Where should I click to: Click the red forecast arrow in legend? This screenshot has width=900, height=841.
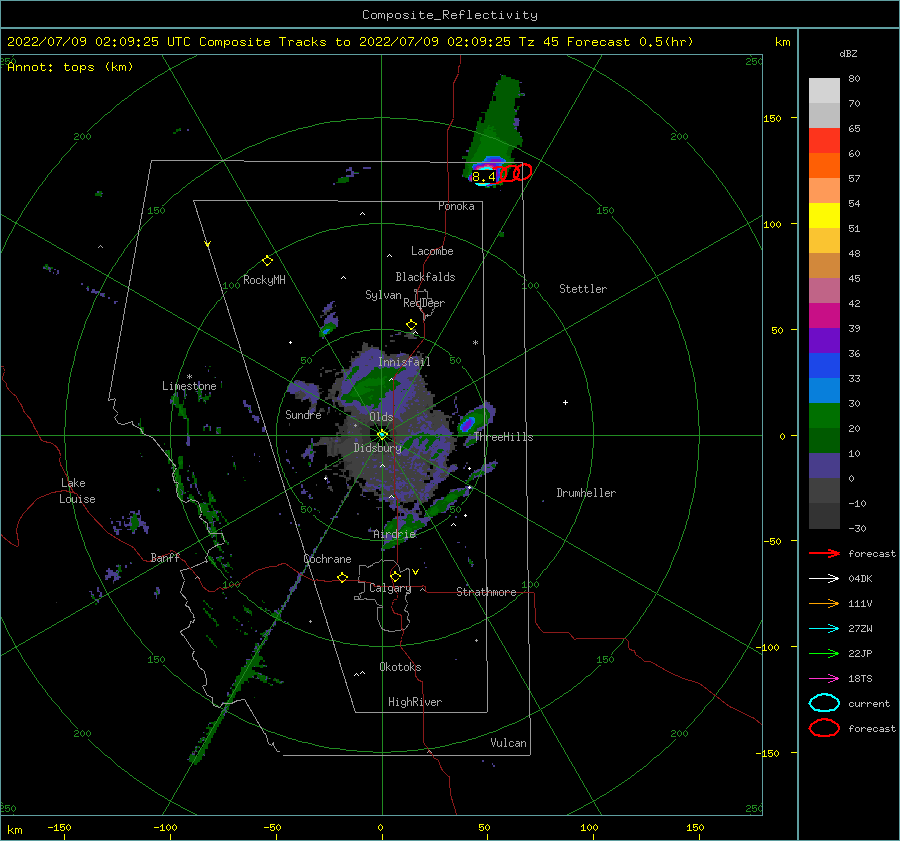click(824, 553)
